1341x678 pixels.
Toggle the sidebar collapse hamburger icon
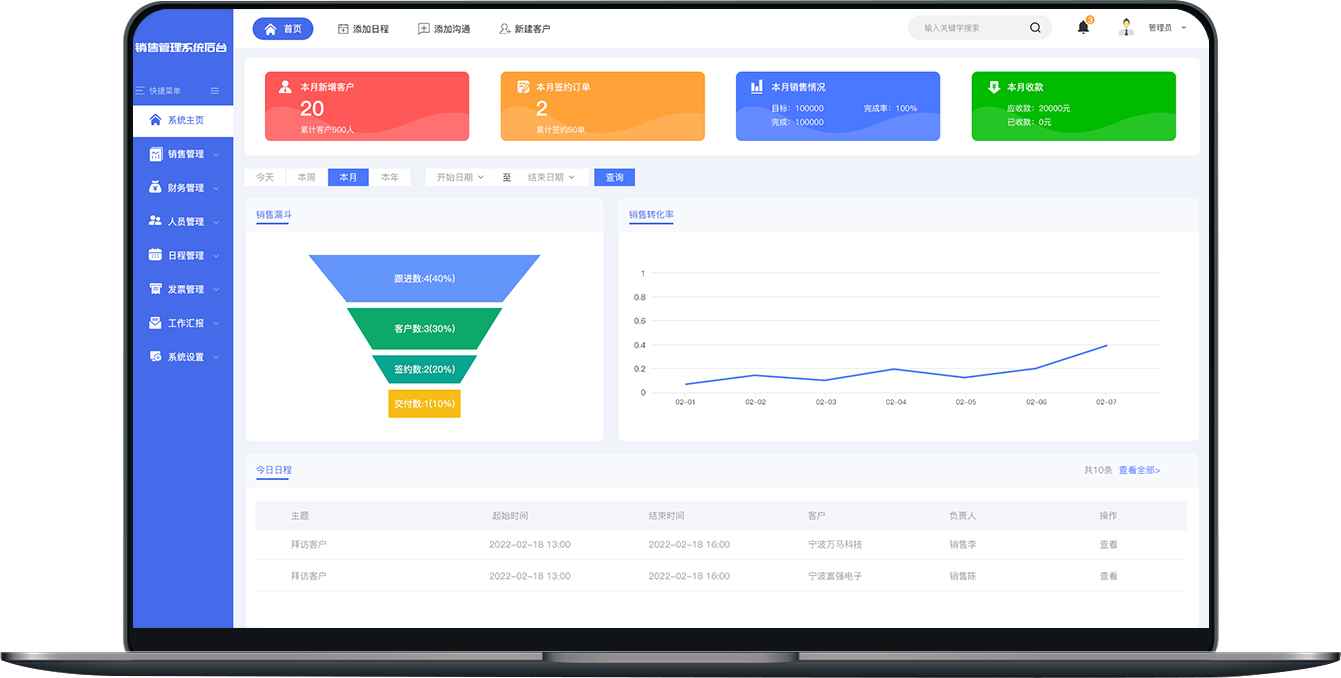215,91
